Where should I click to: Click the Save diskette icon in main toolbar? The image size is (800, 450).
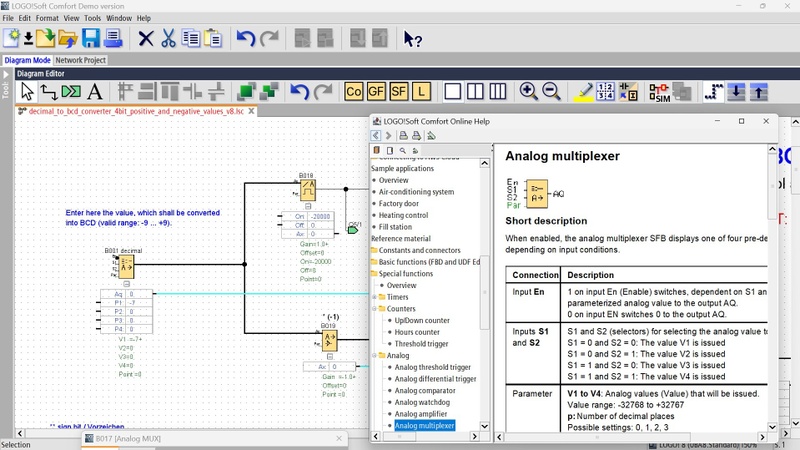(91, 39)
